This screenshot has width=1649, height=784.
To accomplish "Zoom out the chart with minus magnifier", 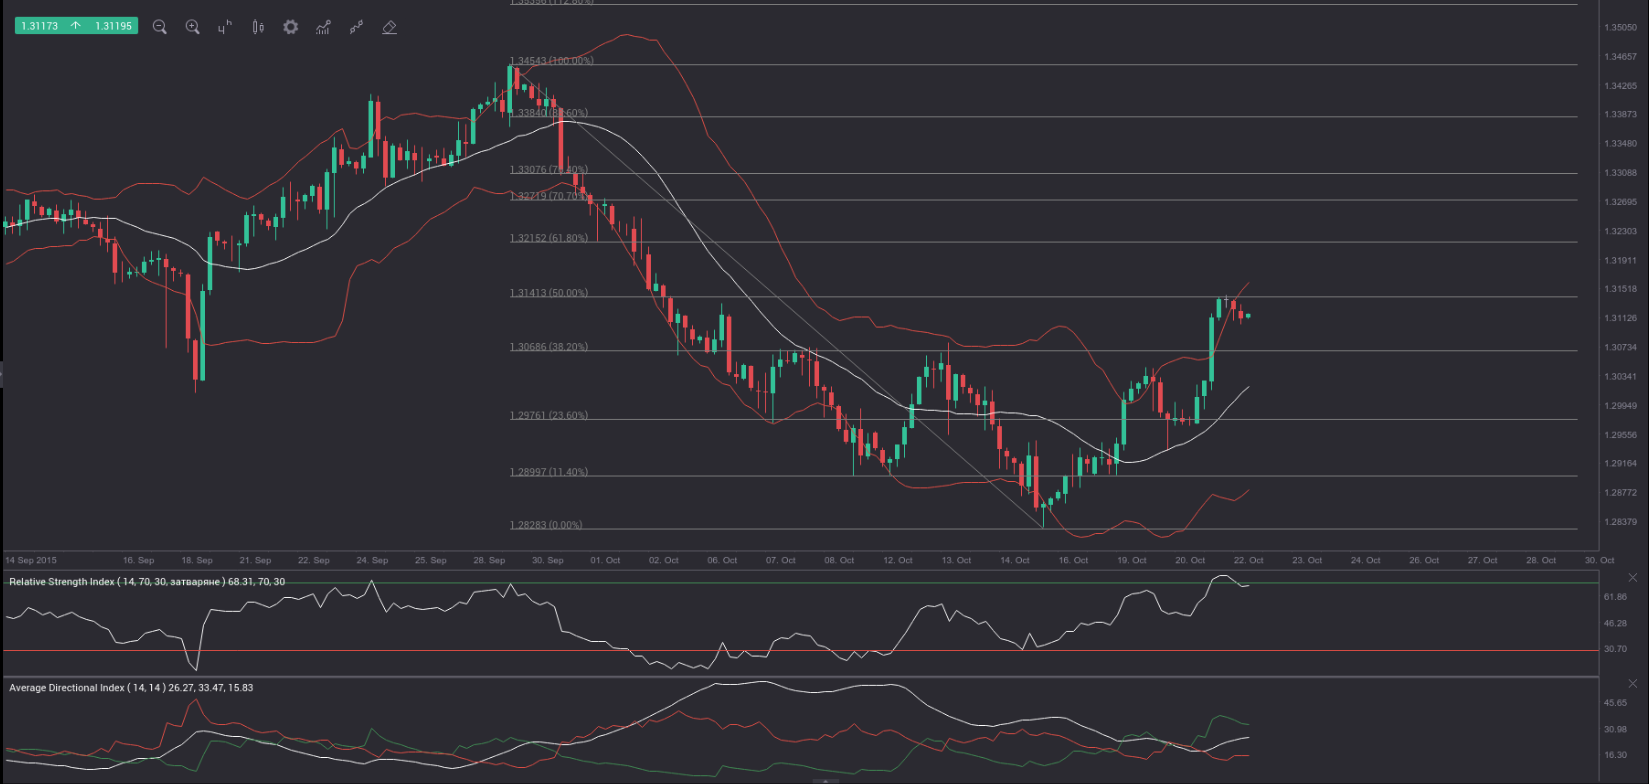I will tap(159, 27).
